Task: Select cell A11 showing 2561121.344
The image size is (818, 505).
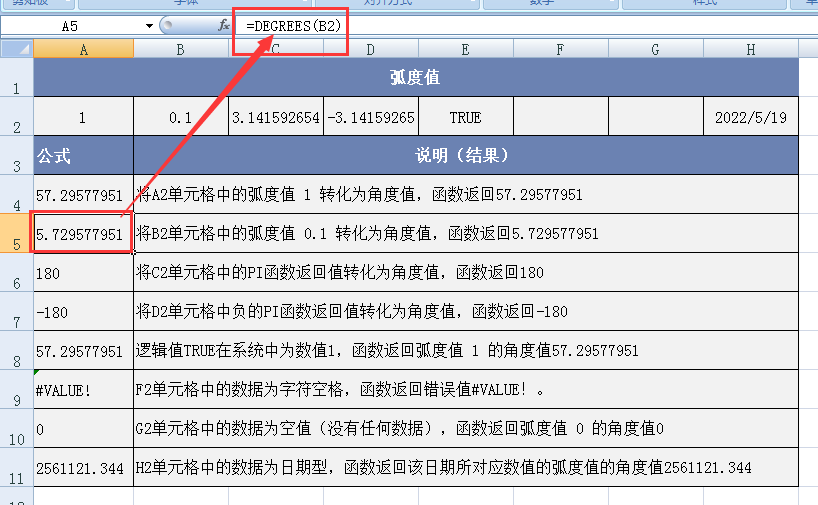Action: [83, 467]
